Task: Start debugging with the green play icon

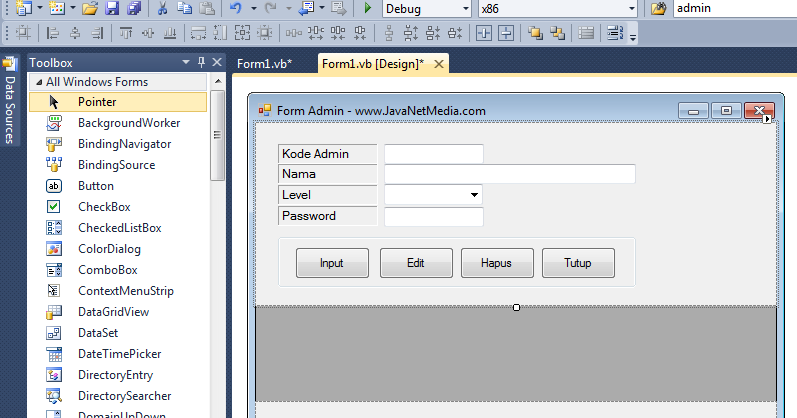Action: [x=368, y=8]
